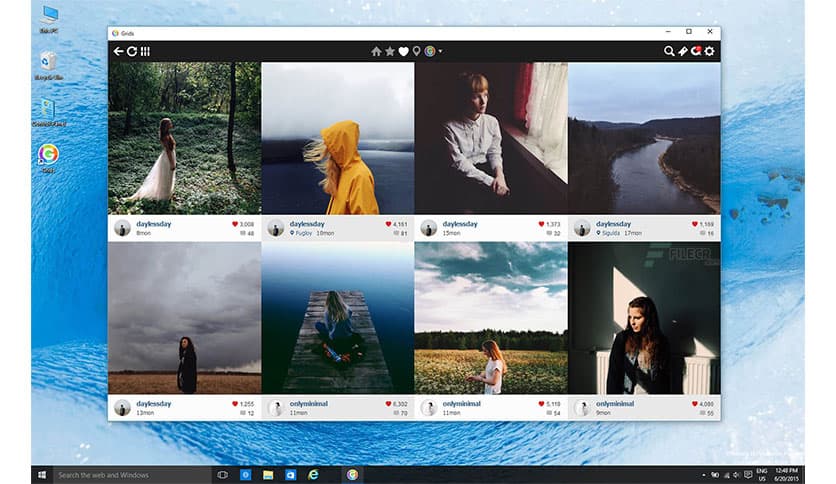
Task: Open onlyminimal username on pier photo post
Action: coord(309,404)
